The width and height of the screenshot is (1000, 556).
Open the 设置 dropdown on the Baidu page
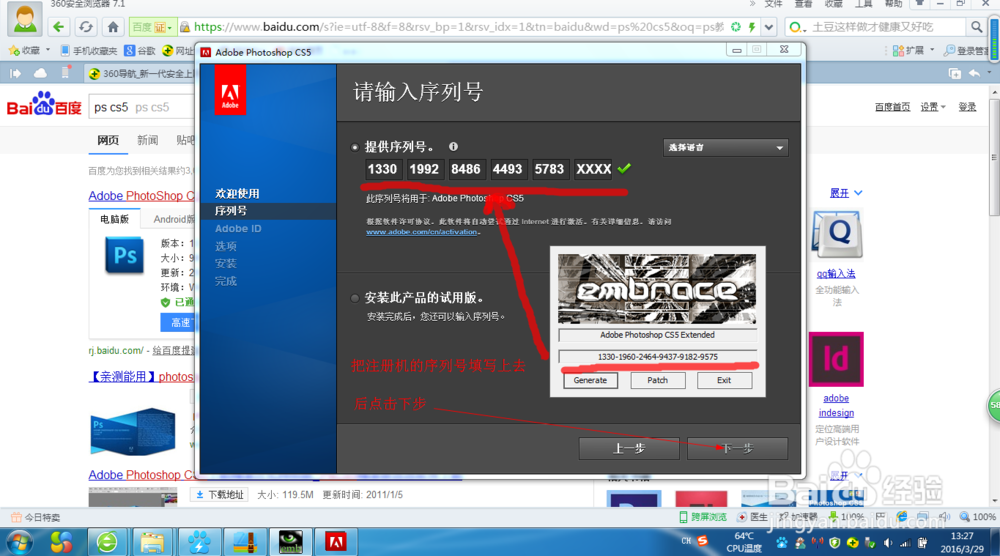pos(932,107)
